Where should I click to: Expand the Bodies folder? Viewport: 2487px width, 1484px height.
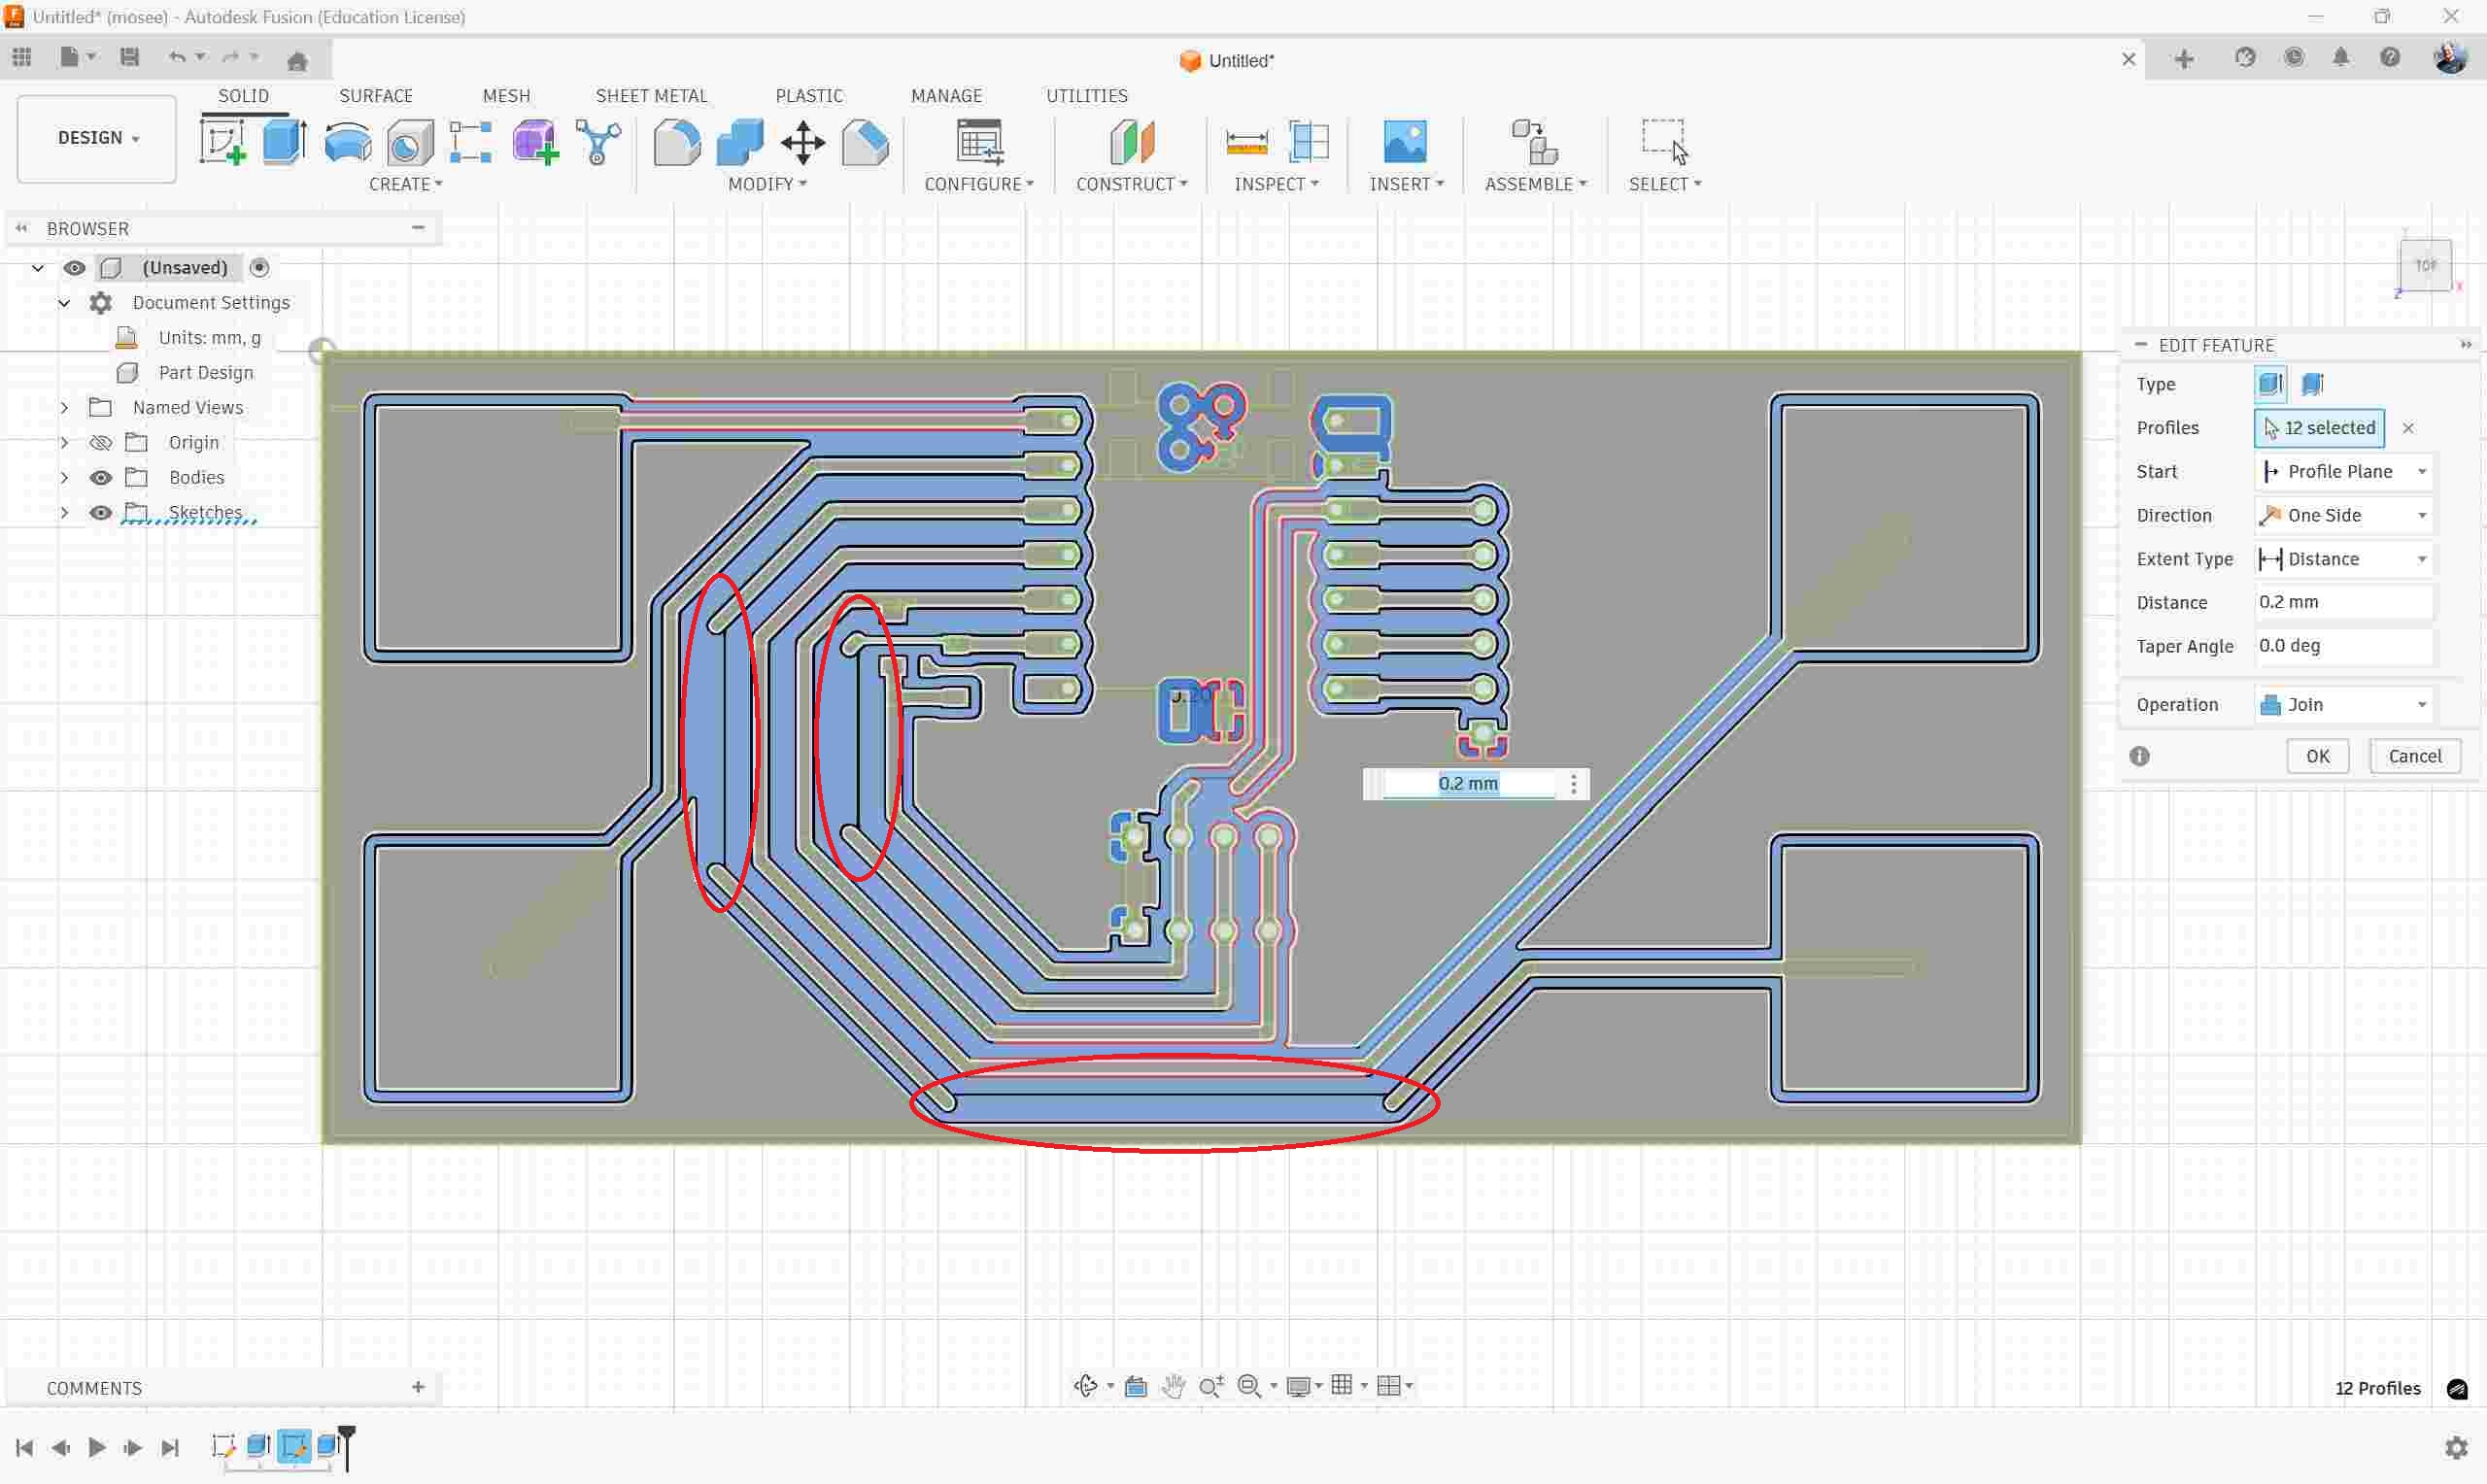[x=64, y=478]
